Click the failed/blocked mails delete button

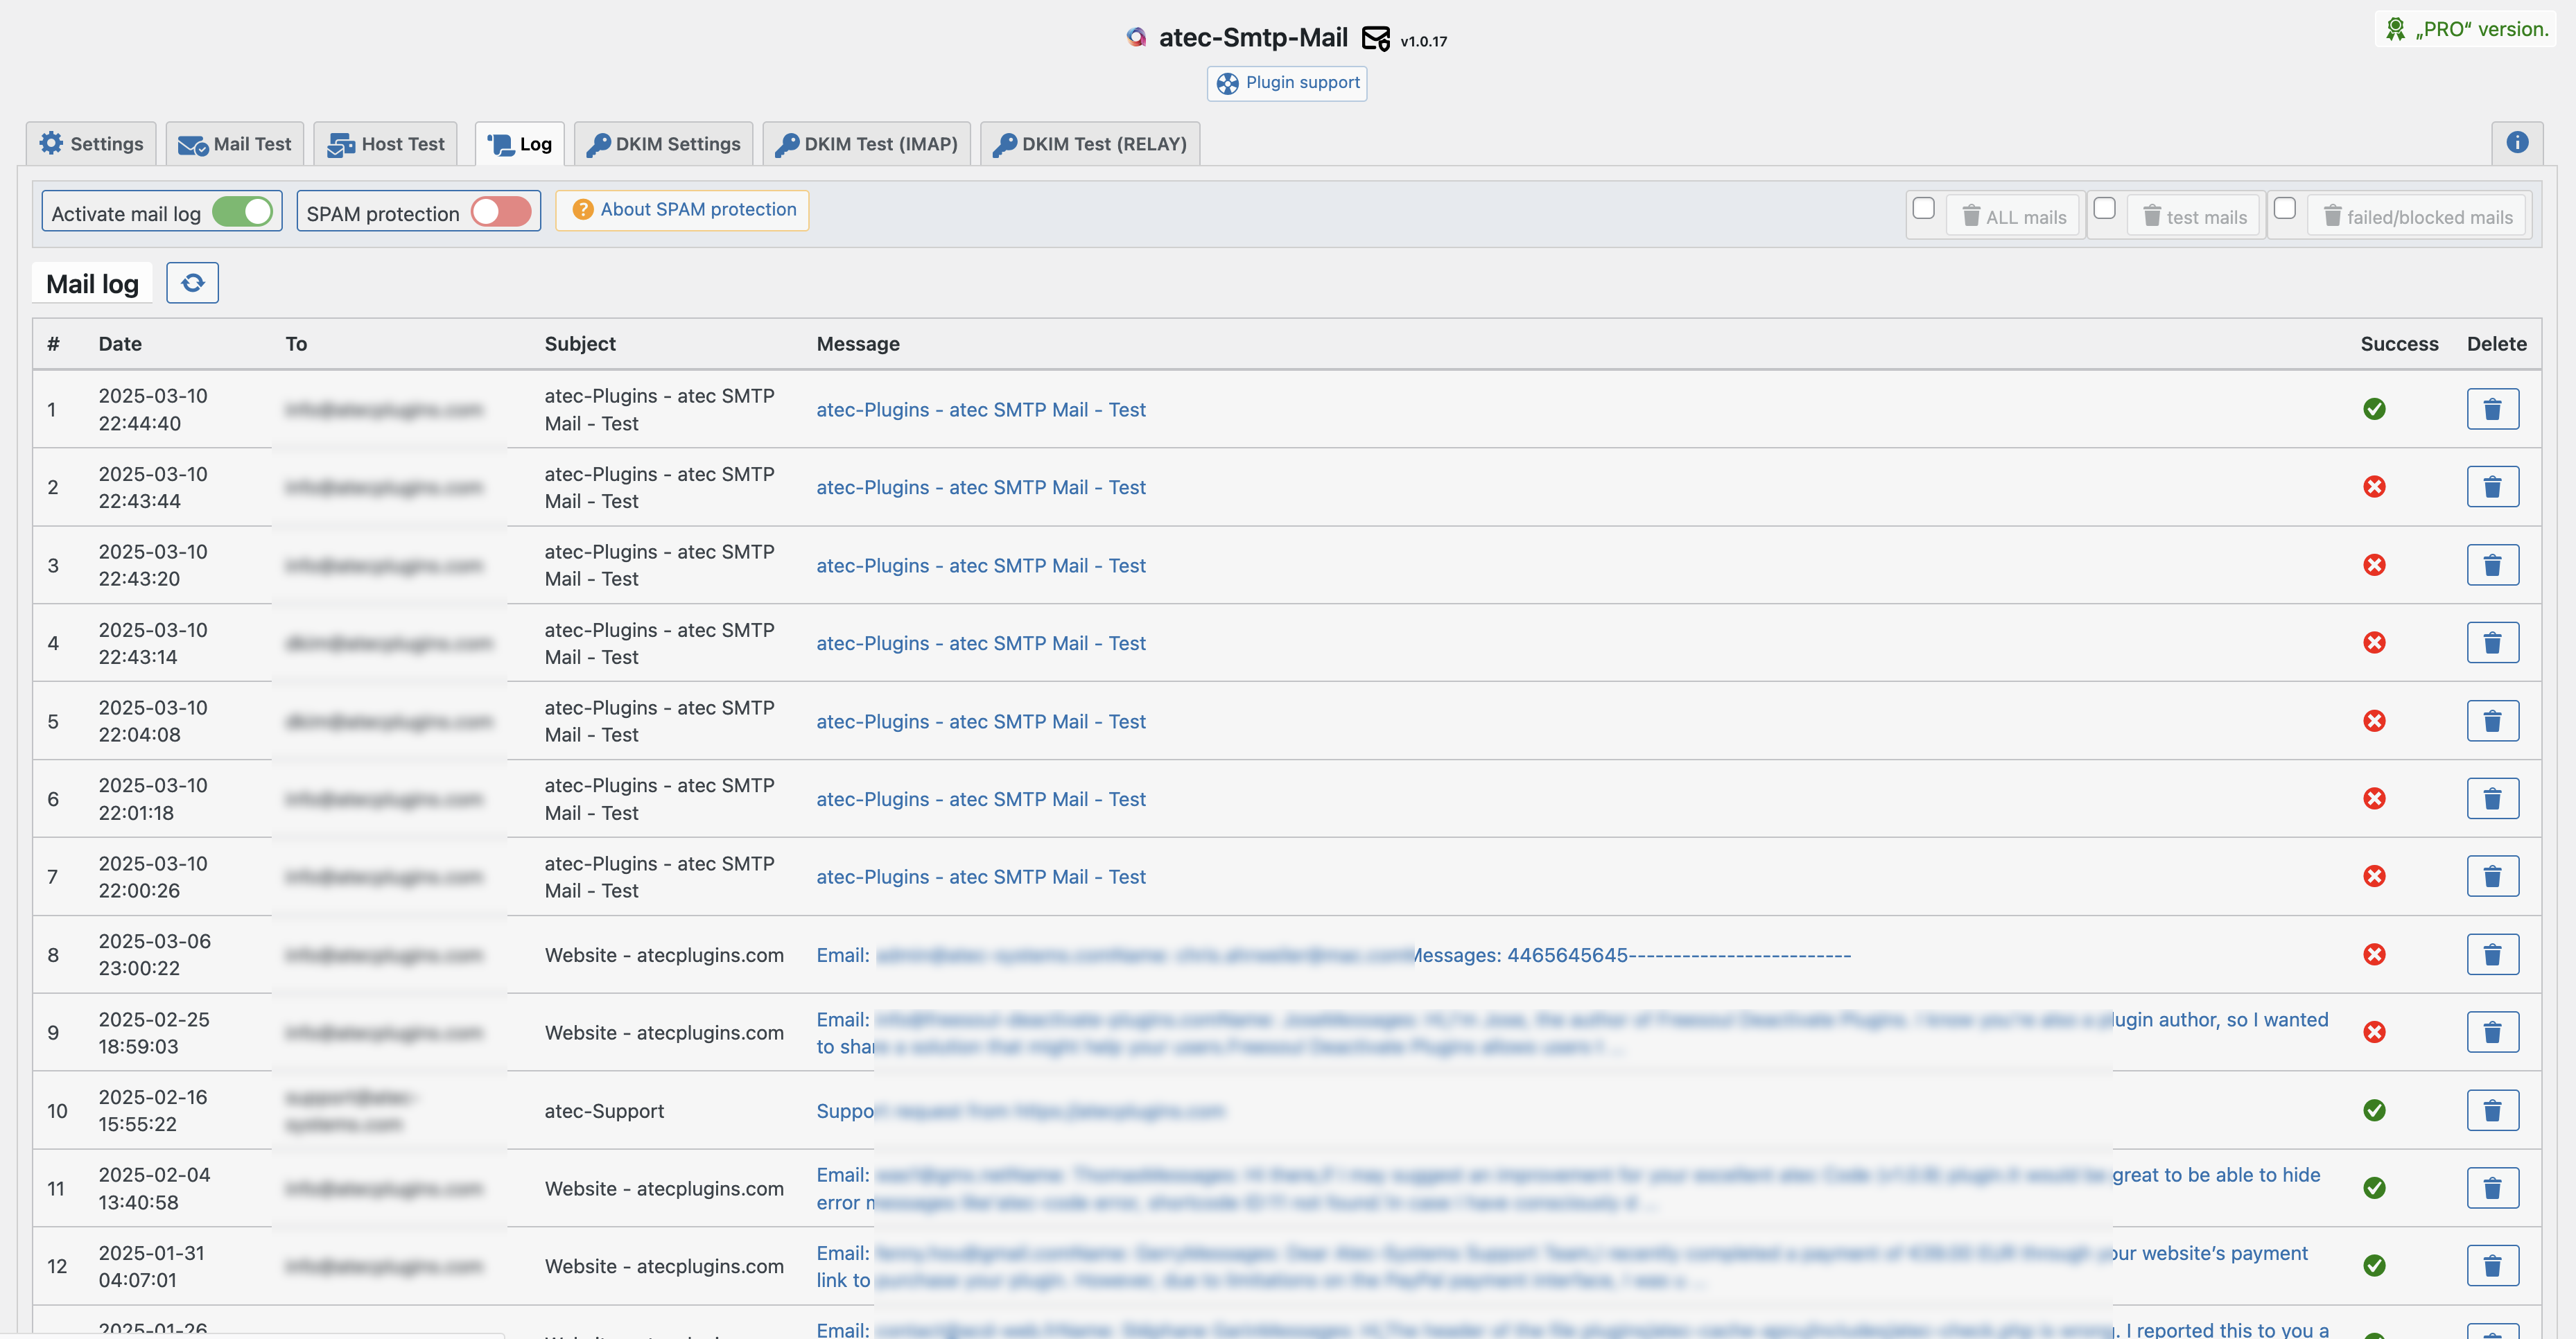[2416, 216]
